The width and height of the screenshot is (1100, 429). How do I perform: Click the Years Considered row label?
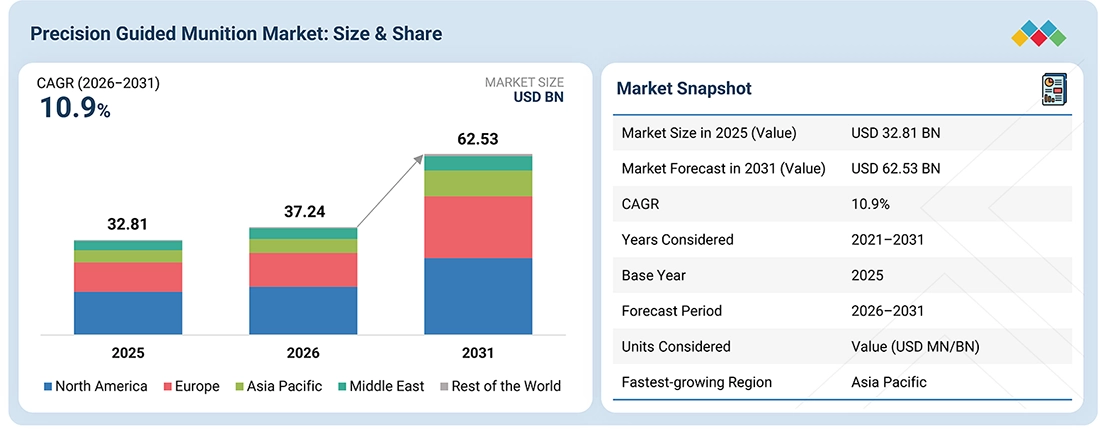pyautogui.click(x=678, y=240)
